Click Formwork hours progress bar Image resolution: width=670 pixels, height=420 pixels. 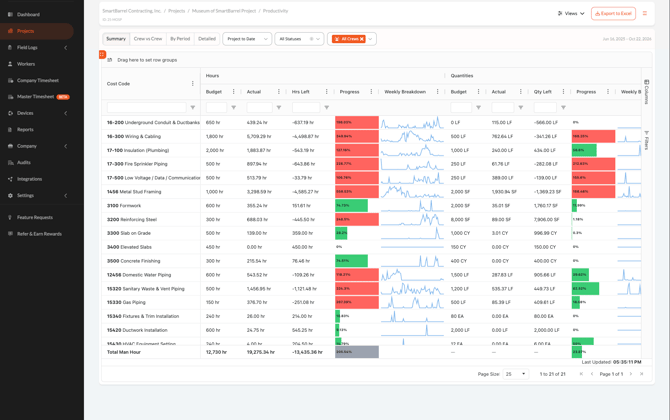point(351,206)
